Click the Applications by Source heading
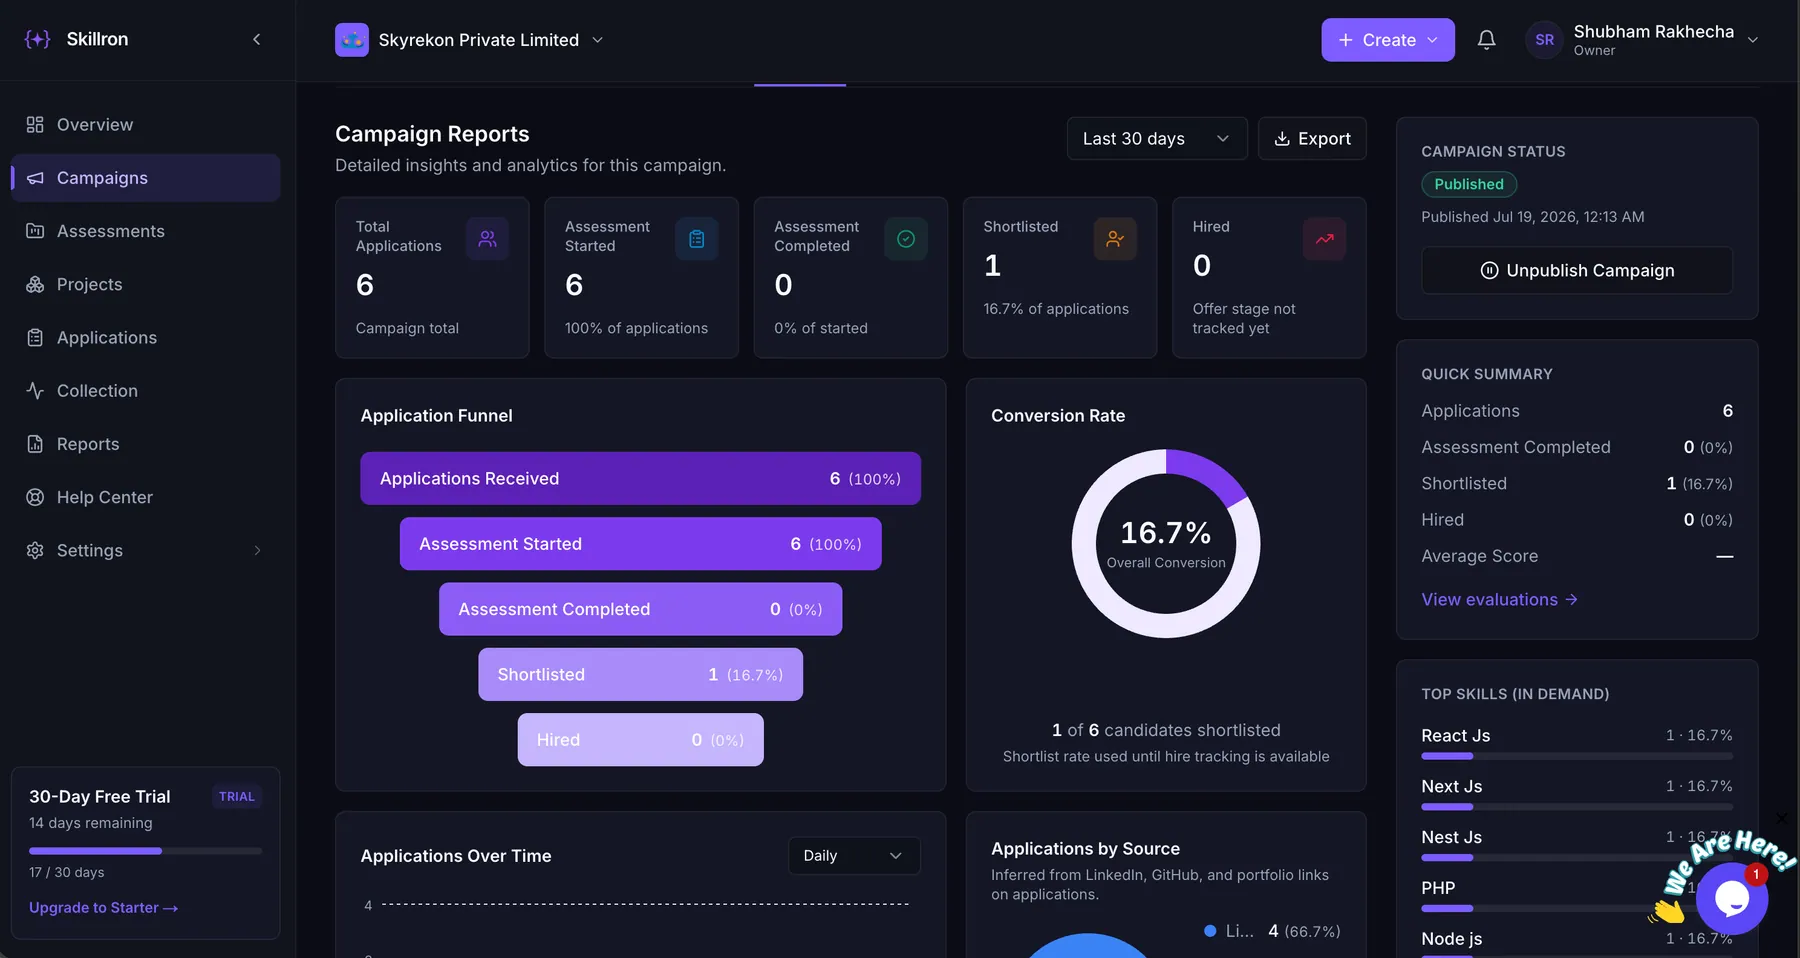 click(1085, 848)
